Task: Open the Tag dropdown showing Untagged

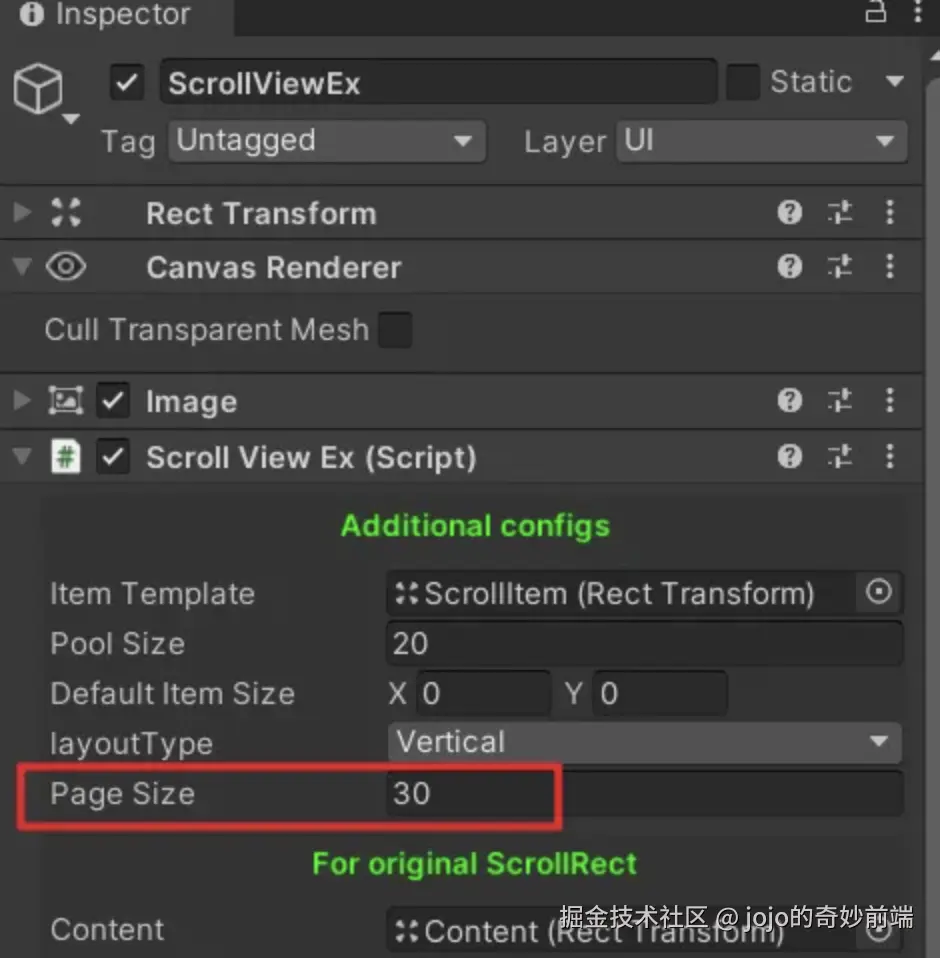Action: point(325,141)
